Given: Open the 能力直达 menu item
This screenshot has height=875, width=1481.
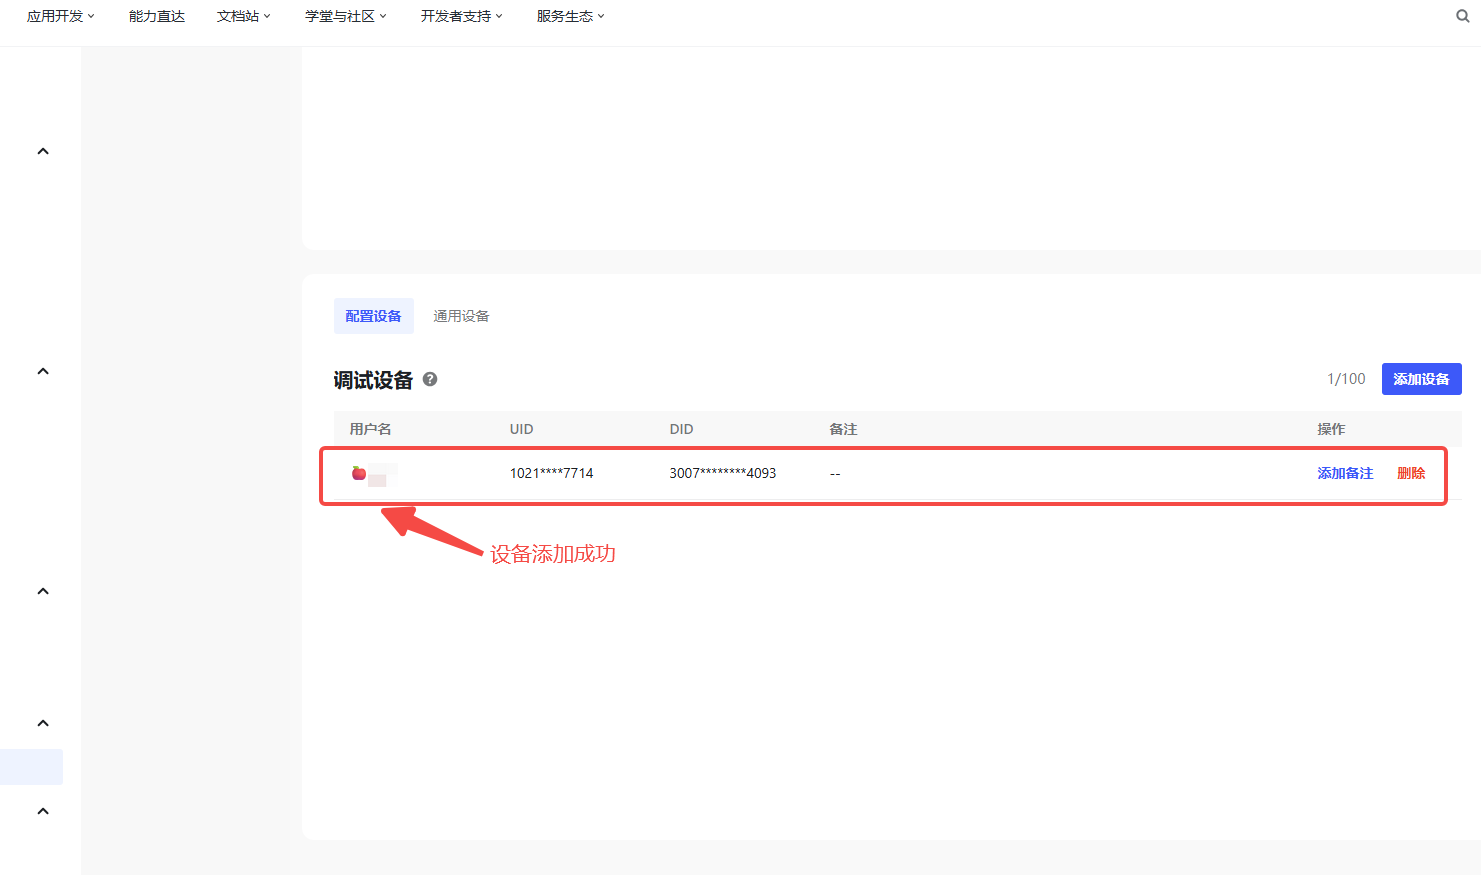Looking at the screenshot, I should pyautogui.click(x=157, y=16).
